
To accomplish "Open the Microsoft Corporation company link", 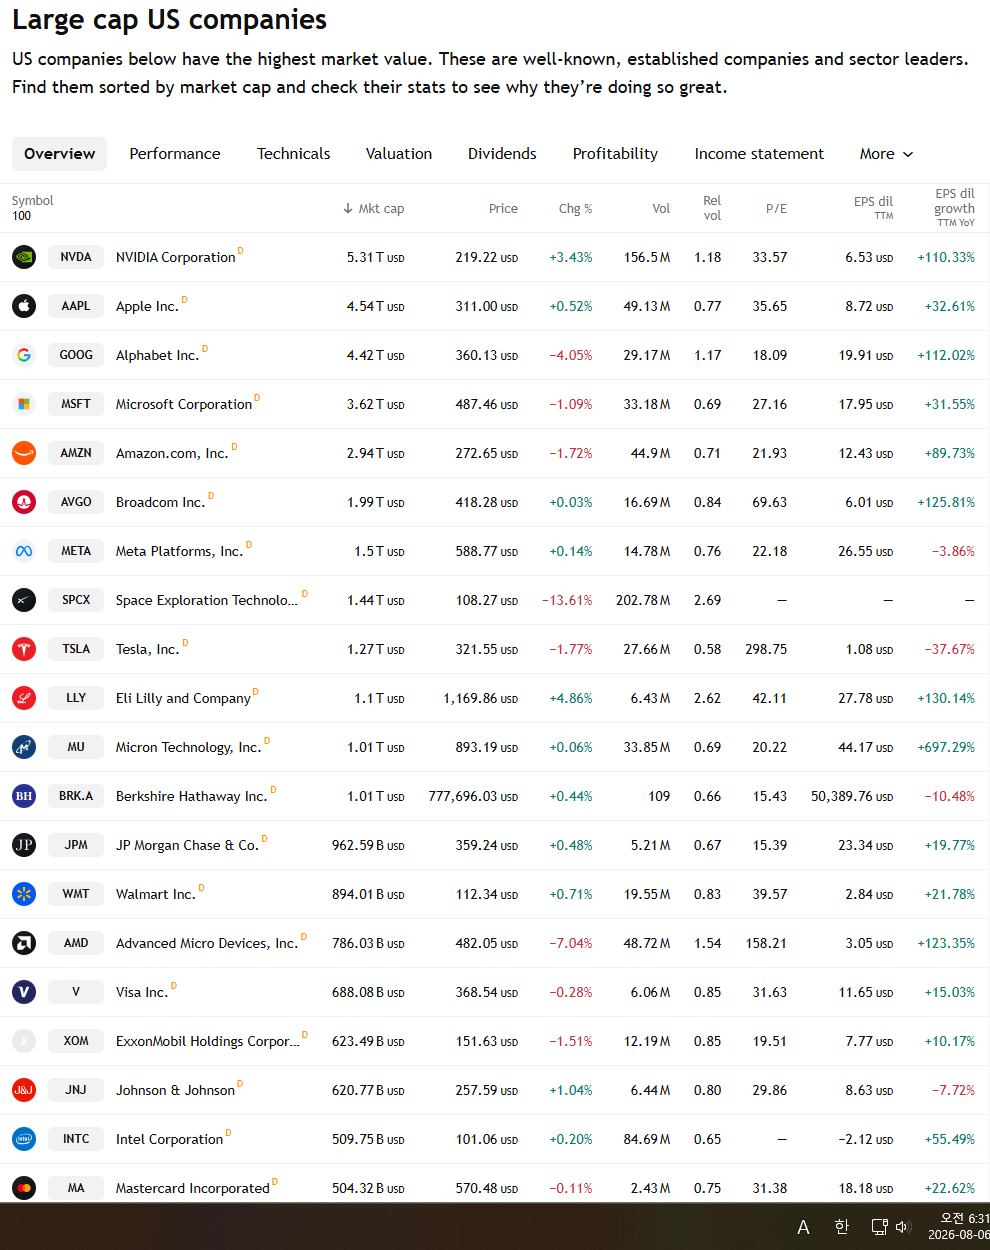I will [x=184, y=404].
